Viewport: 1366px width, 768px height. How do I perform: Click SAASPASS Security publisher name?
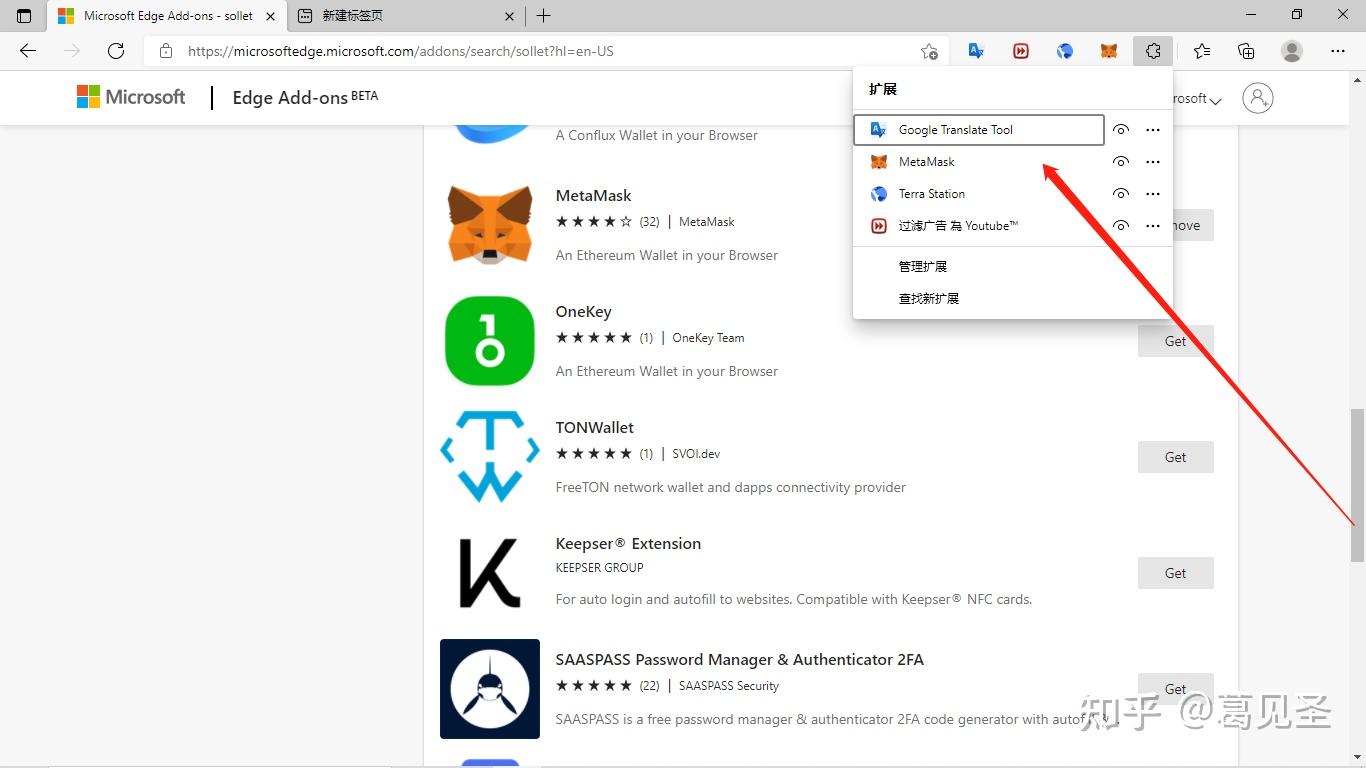point(729,686)
